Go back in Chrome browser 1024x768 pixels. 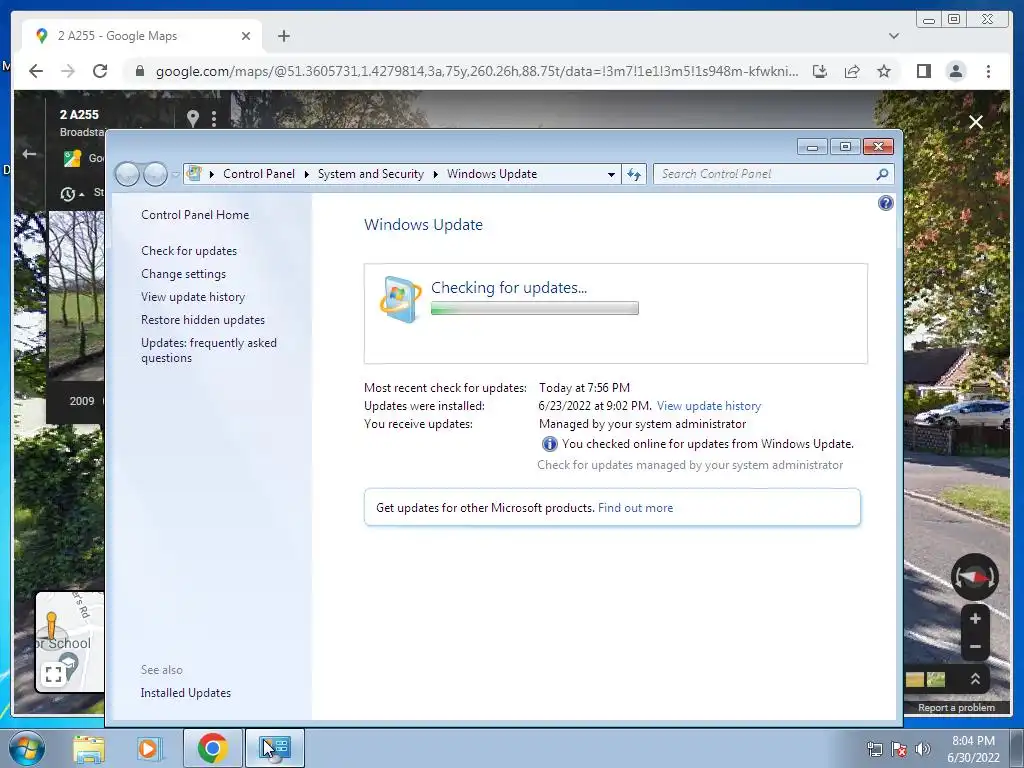(x=36, y=71)
